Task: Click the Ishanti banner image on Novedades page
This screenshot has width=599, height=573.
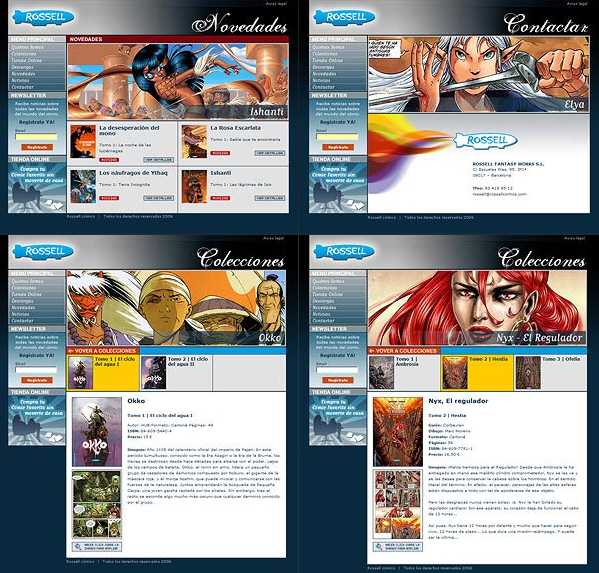Action: [178, 81]
